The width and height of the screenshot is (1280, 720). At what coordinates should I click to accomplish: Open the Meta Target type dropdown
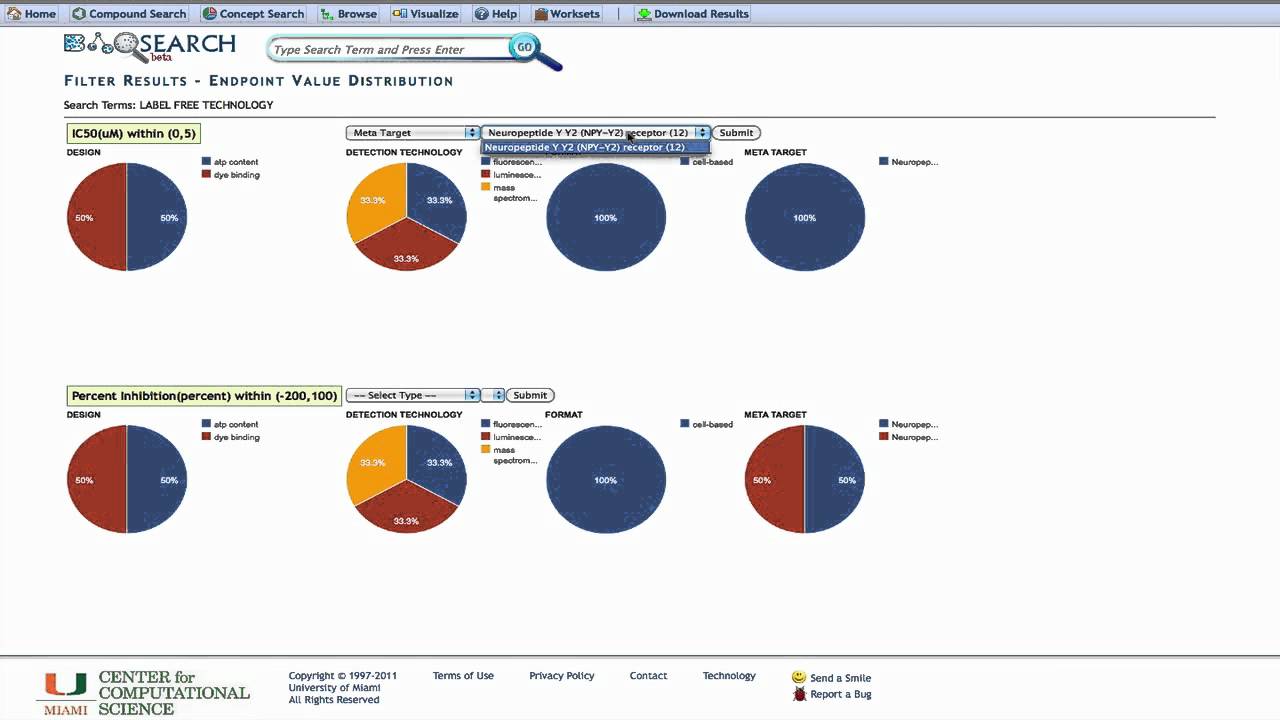point(412,132)
